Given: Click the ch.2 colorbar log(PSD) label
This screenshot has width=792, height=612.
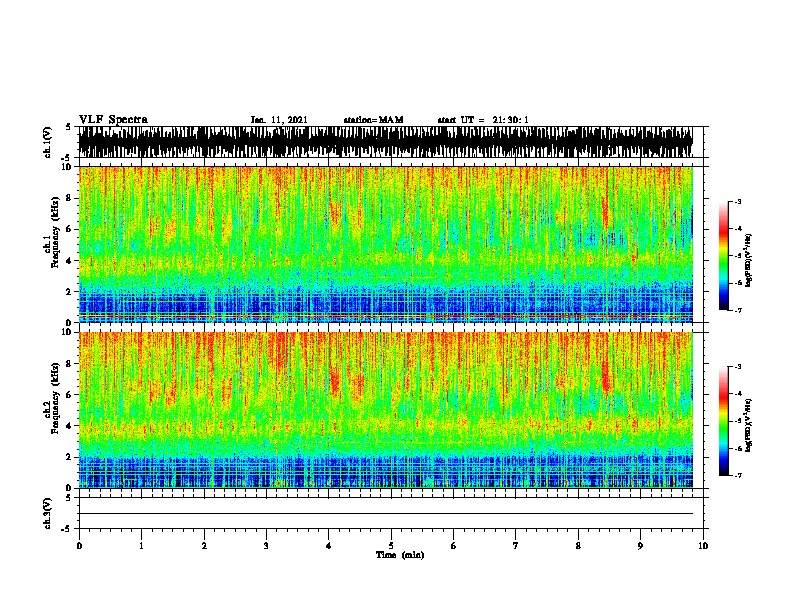Looking at the screenshot, I should [x=748, y=425].
